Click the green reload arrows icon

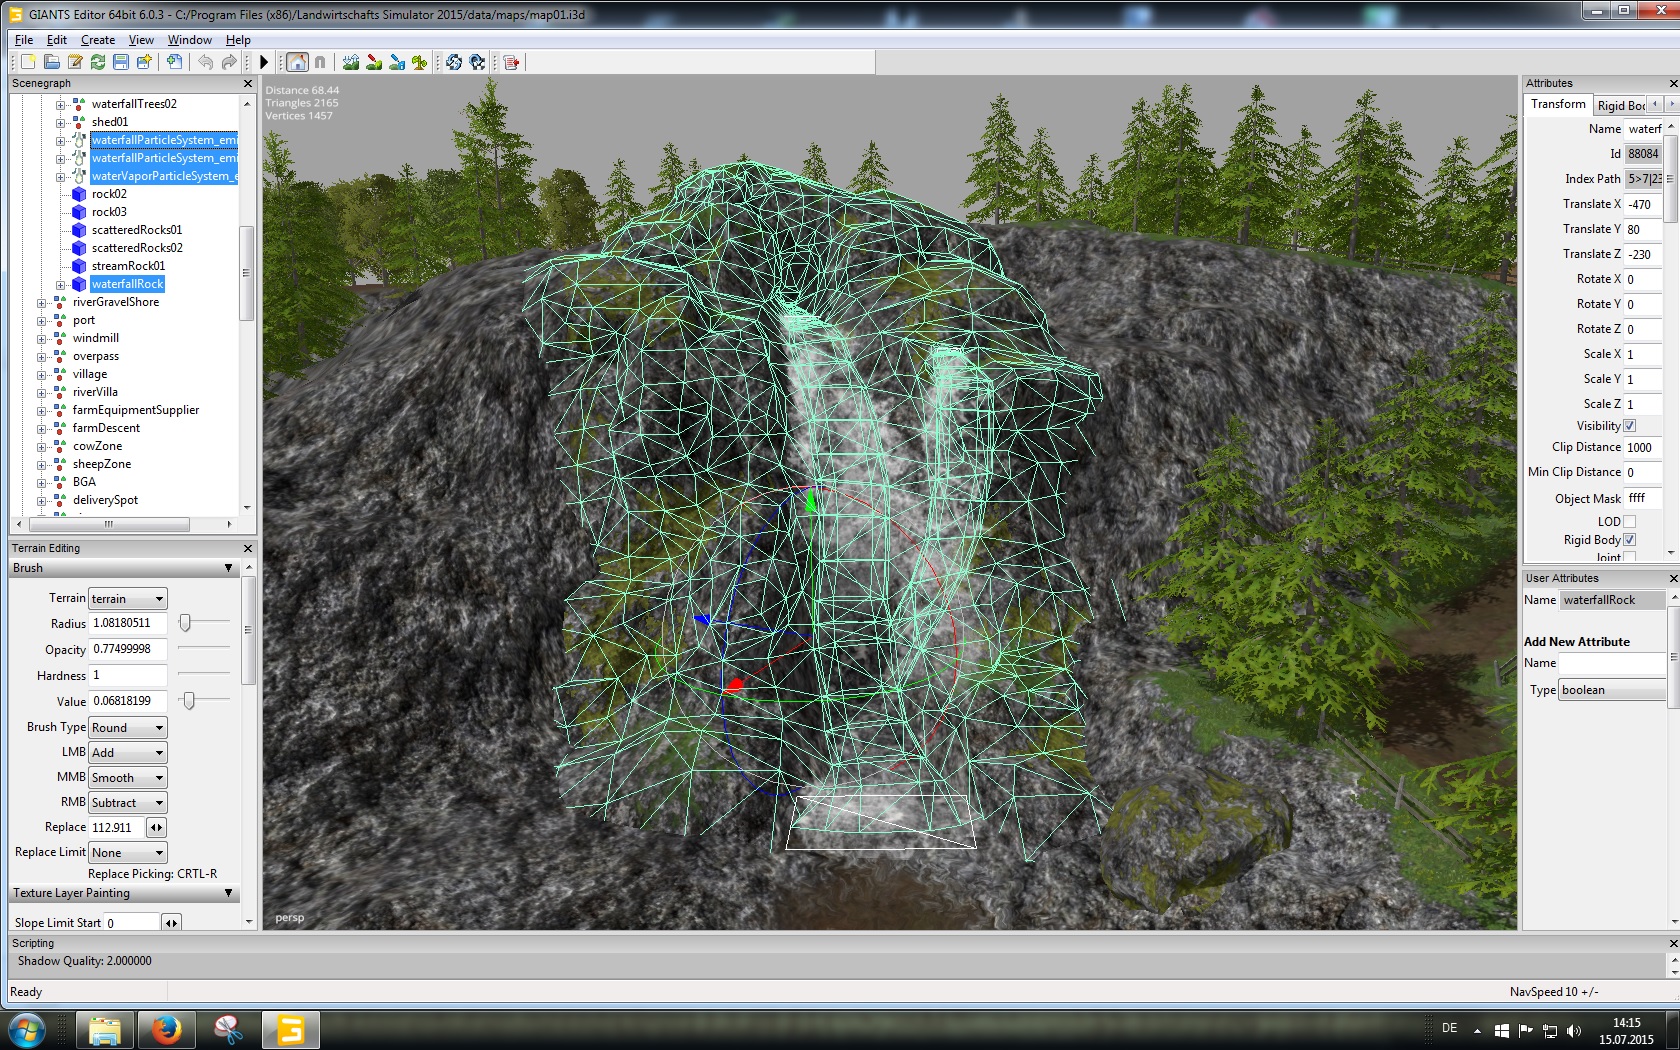(x=98, y=62)
